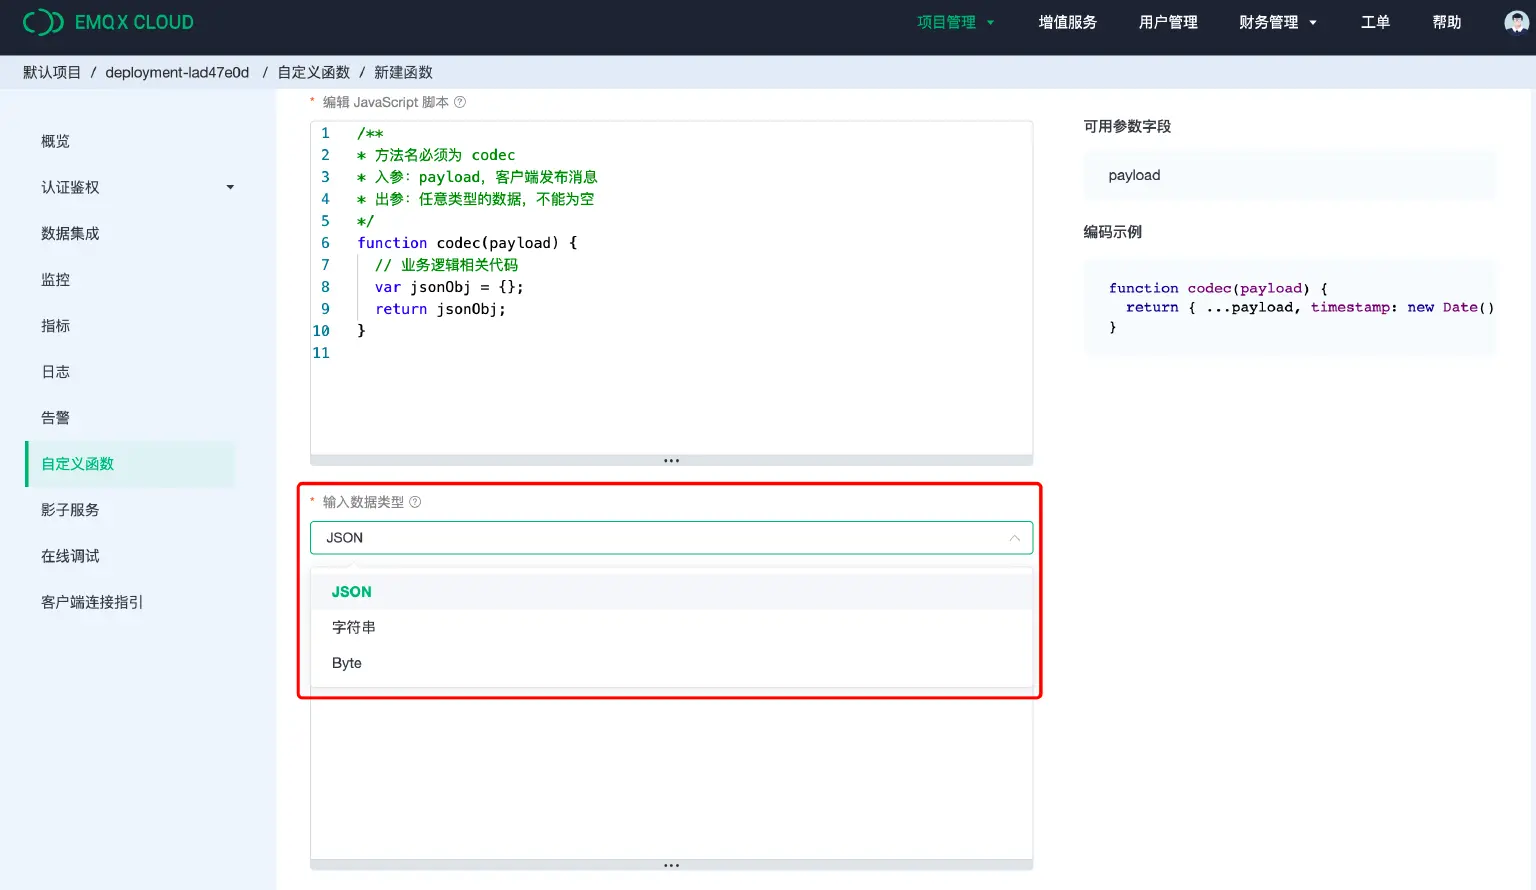Open the 告警 sidebar item

coord(55,417)
